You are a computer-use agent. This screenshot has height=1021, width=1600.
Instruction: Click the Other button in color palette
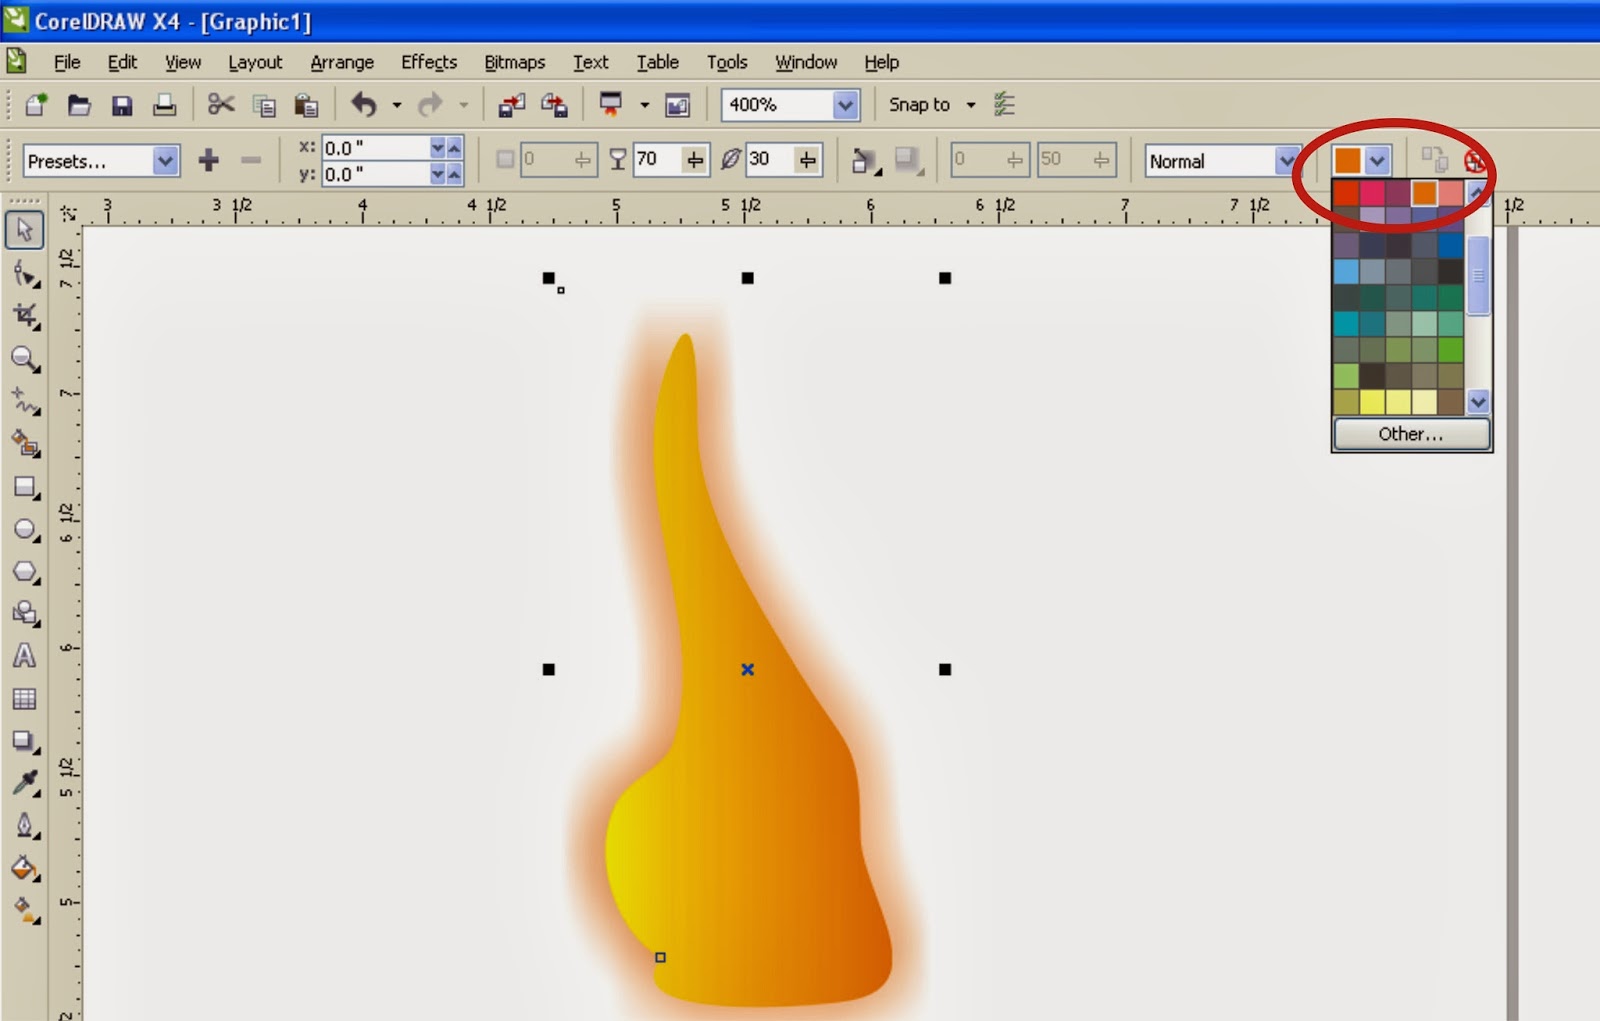tap(1410, 434)
